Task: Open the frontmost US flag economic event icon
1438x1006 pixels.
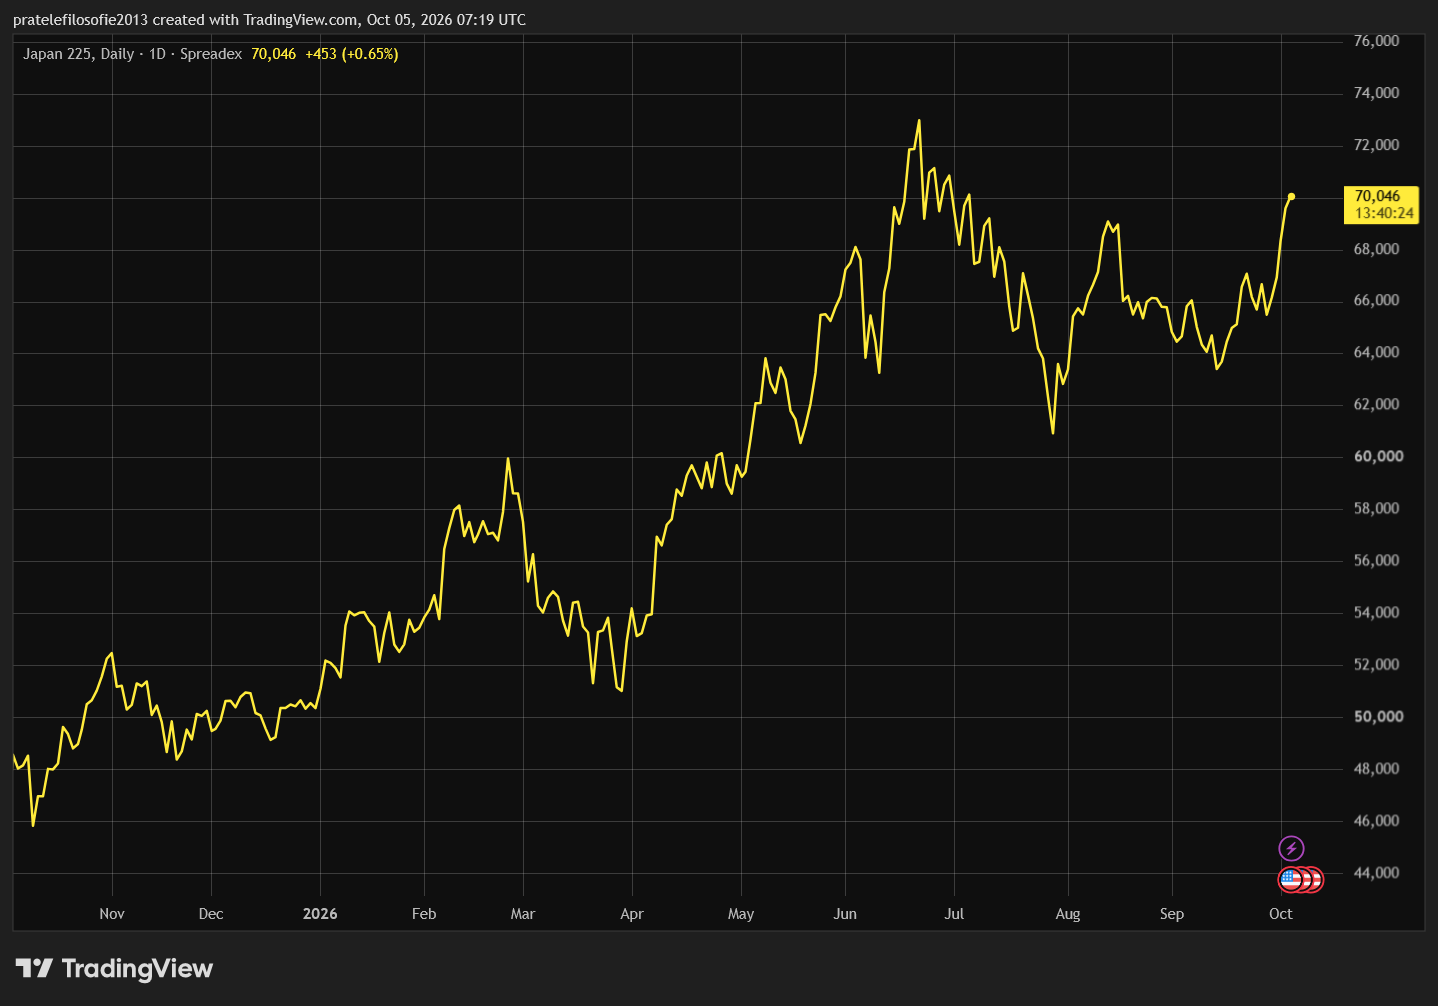Action: (x=1291, y=880)
